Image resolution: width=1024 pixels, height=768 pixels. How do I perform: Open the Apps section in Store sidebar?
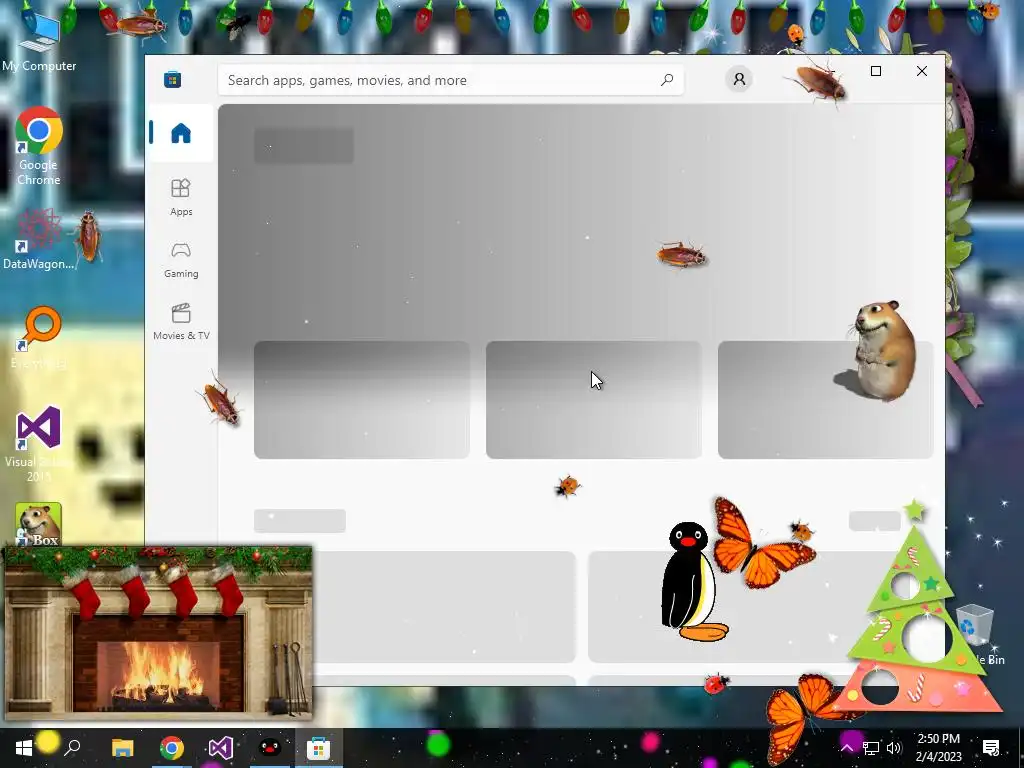181,197
